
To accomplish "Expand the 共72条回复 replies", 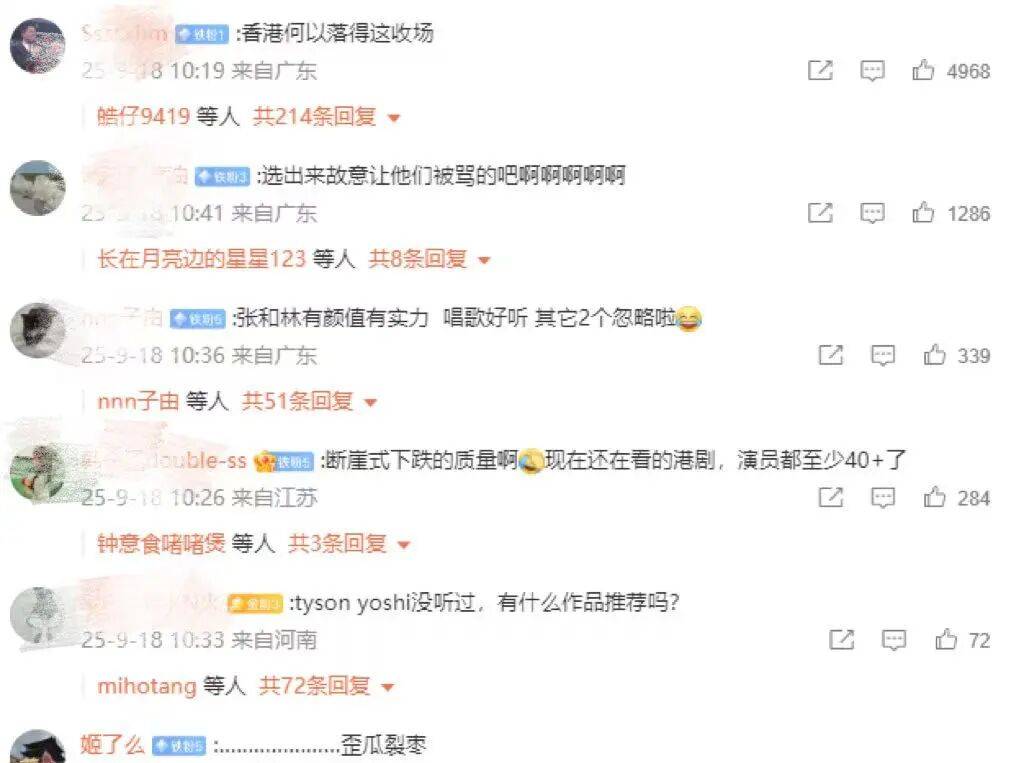I will pyautogui.click(x=327, y=686).
